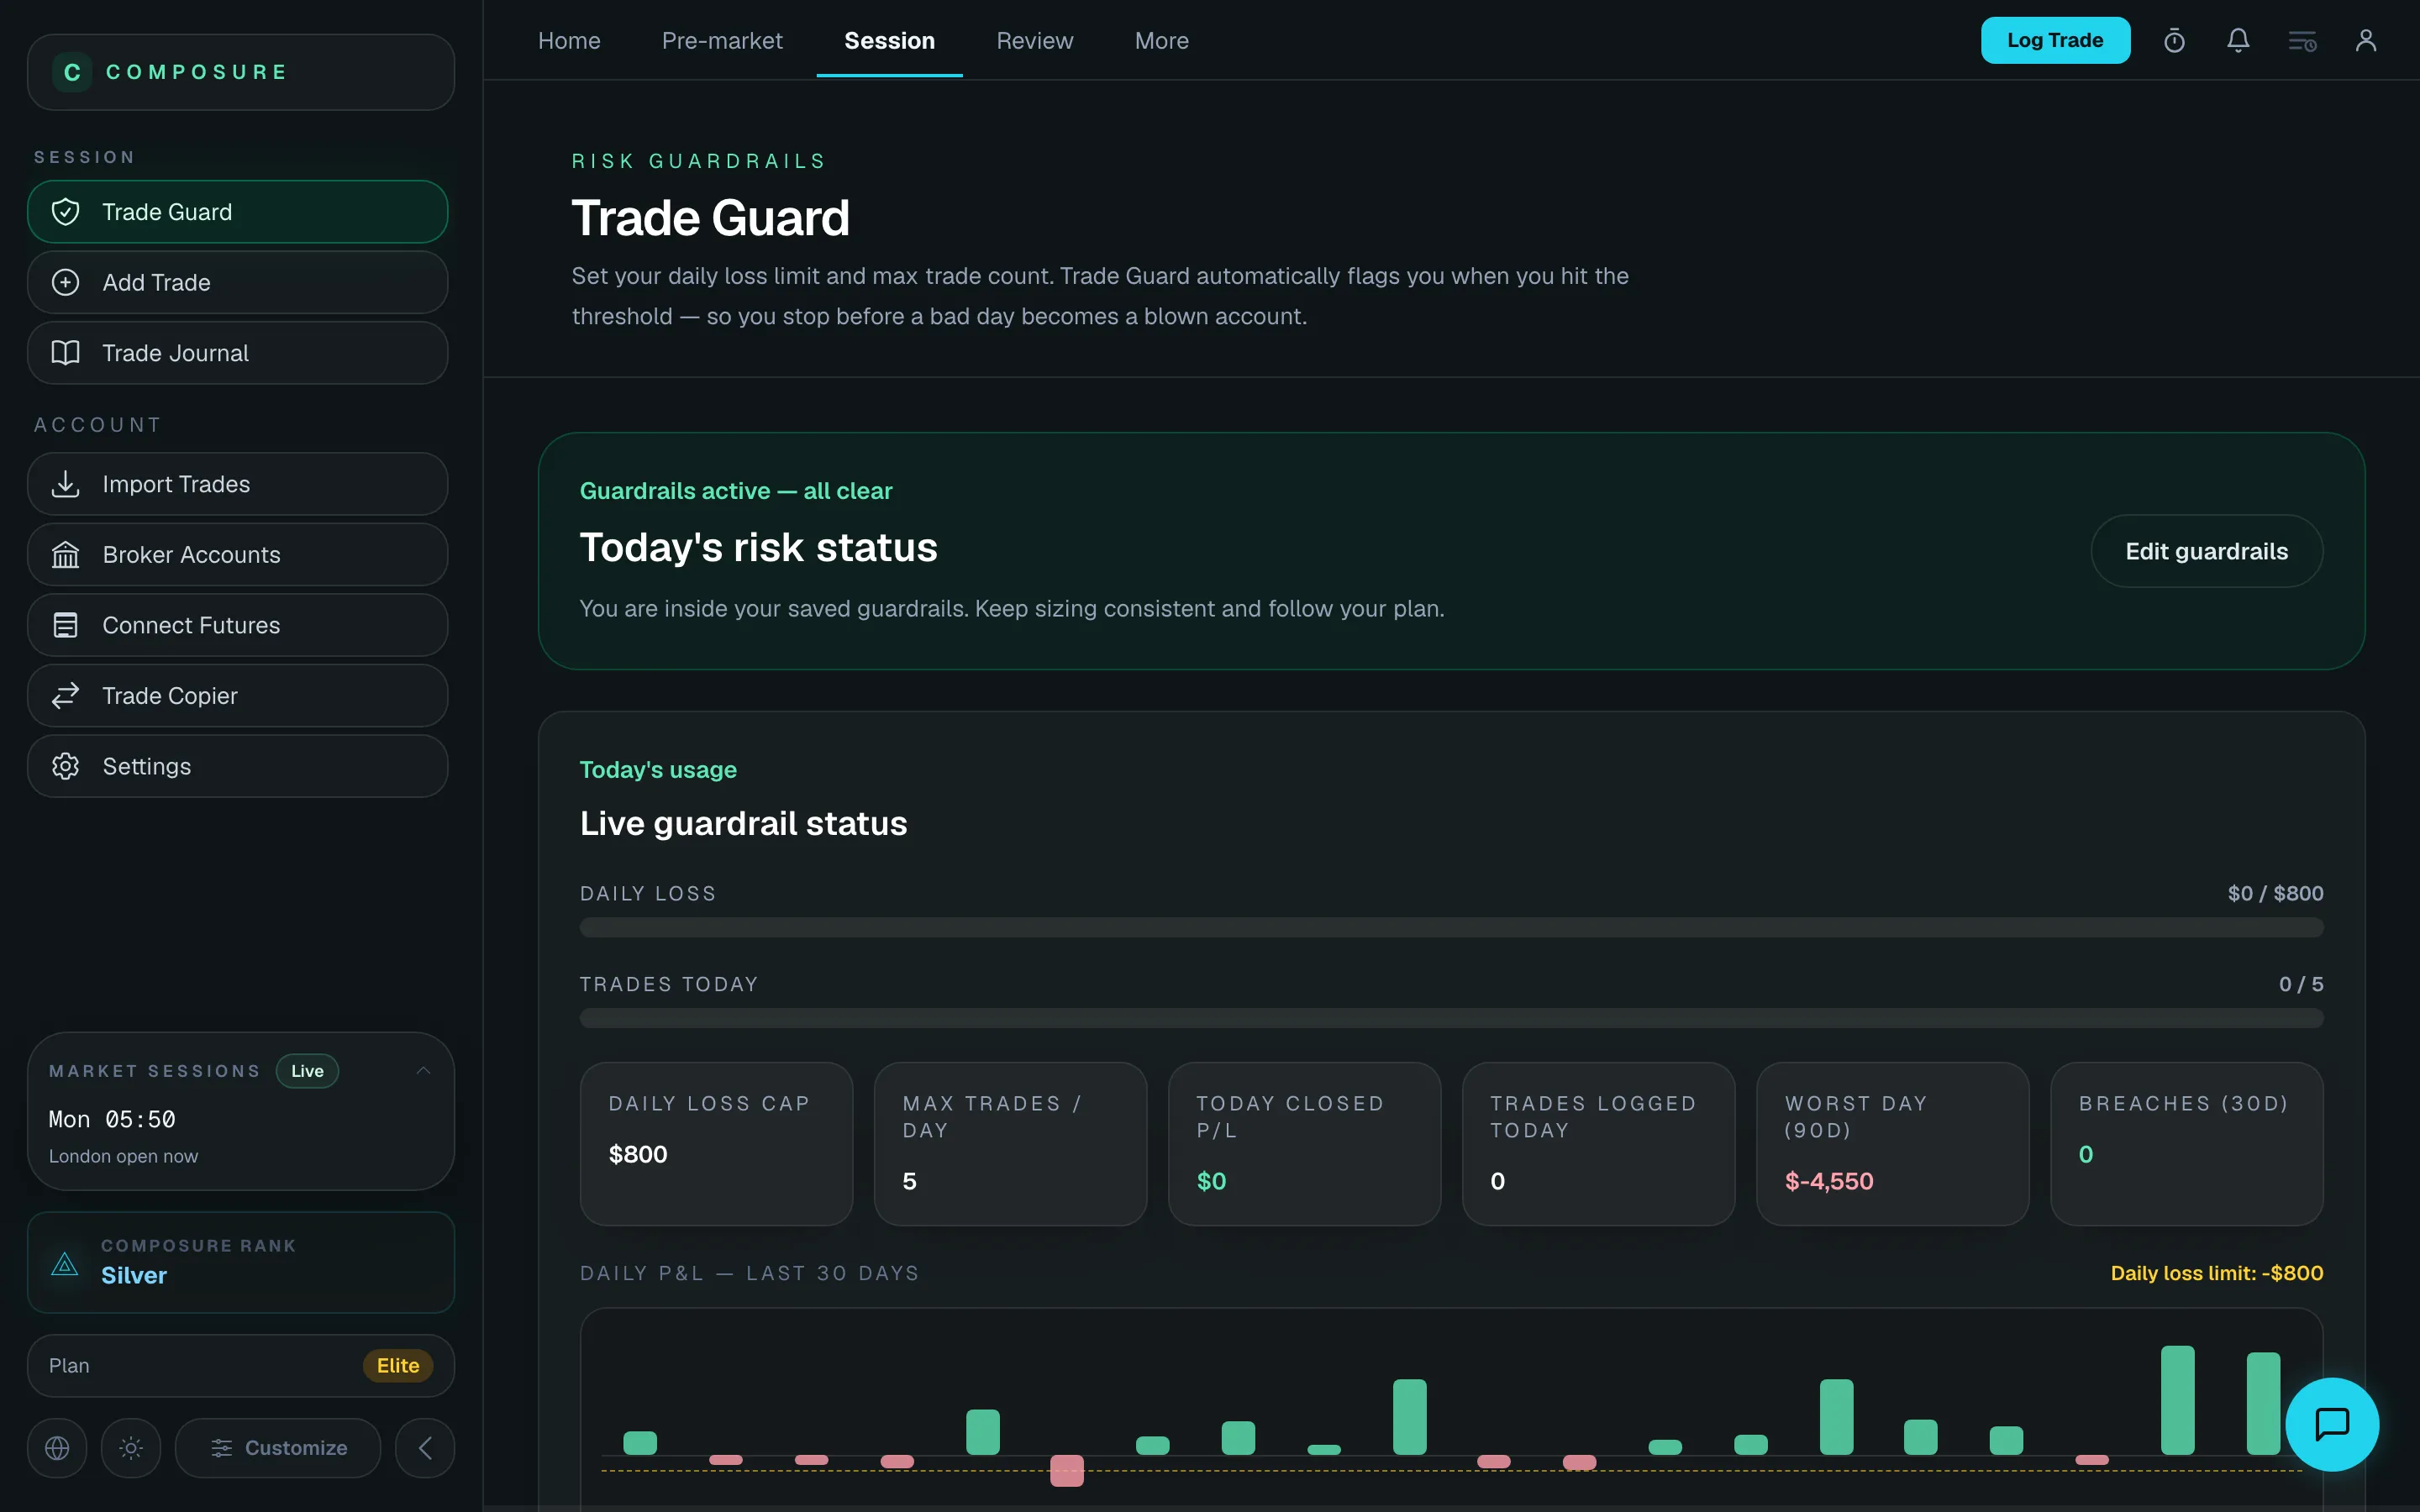Click the Max Trades / Day card
Viewport: 2420px width, 1512px height.
[1010, 1144]
